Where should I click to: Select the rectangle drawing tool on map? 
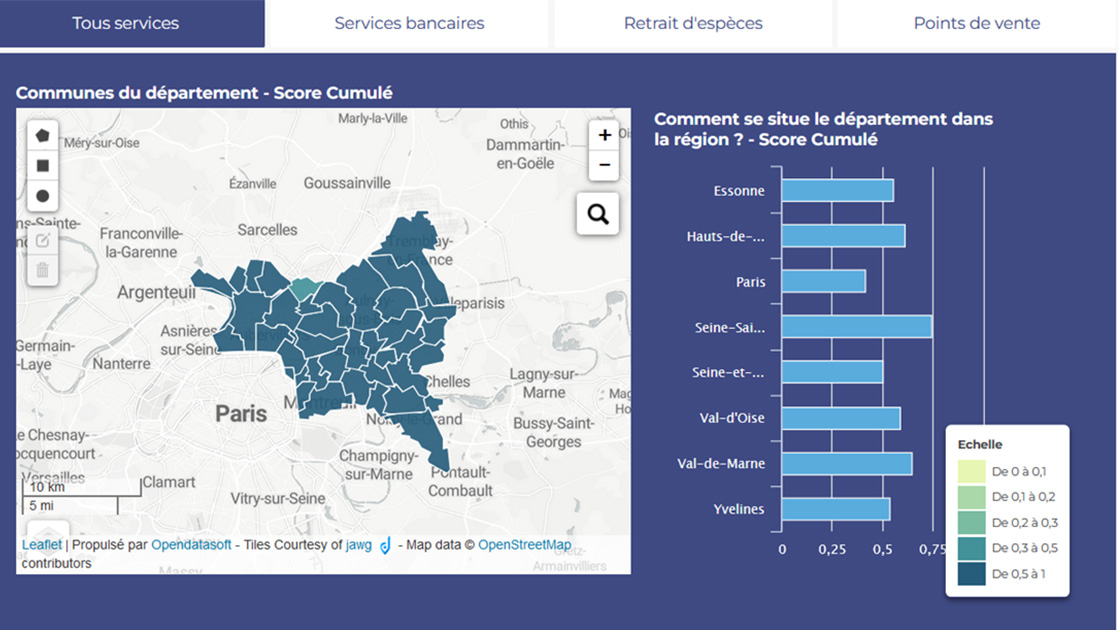coord(42,165)
